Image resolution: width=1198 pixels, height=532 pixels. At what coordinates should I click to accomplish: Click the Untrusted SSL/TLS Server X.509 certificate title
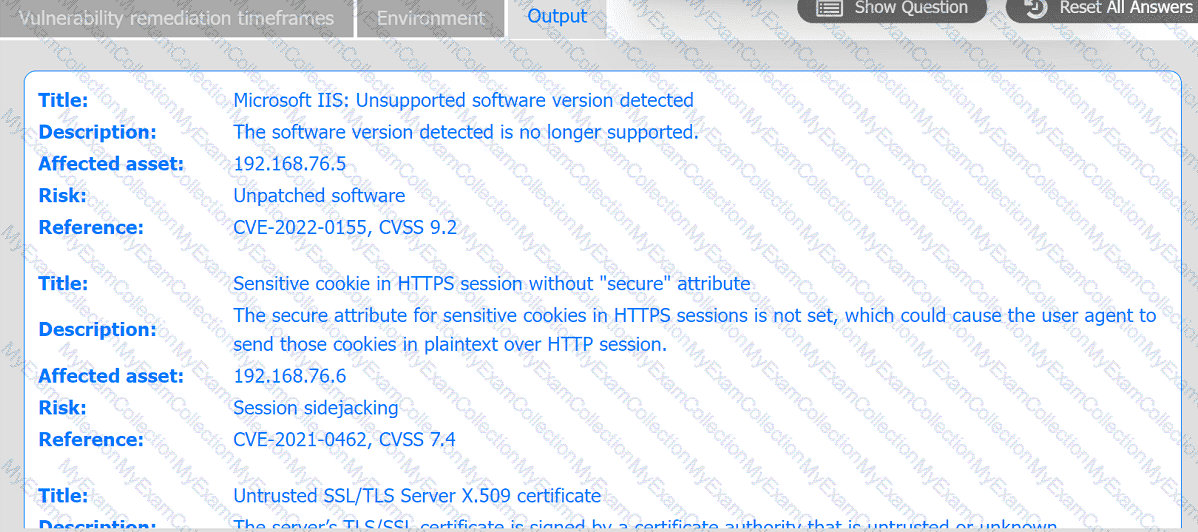click(417, 496)
